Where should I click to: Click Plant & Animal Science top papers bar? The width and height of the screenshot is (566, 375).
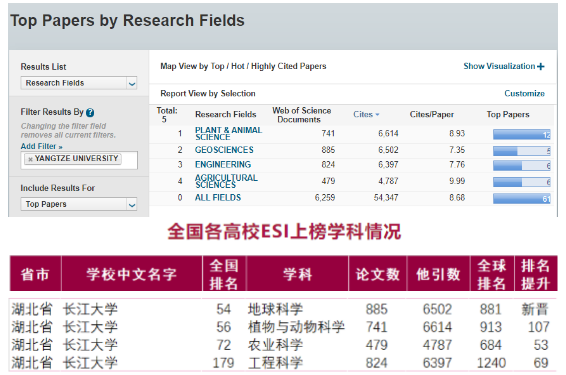tap(522, 134)
